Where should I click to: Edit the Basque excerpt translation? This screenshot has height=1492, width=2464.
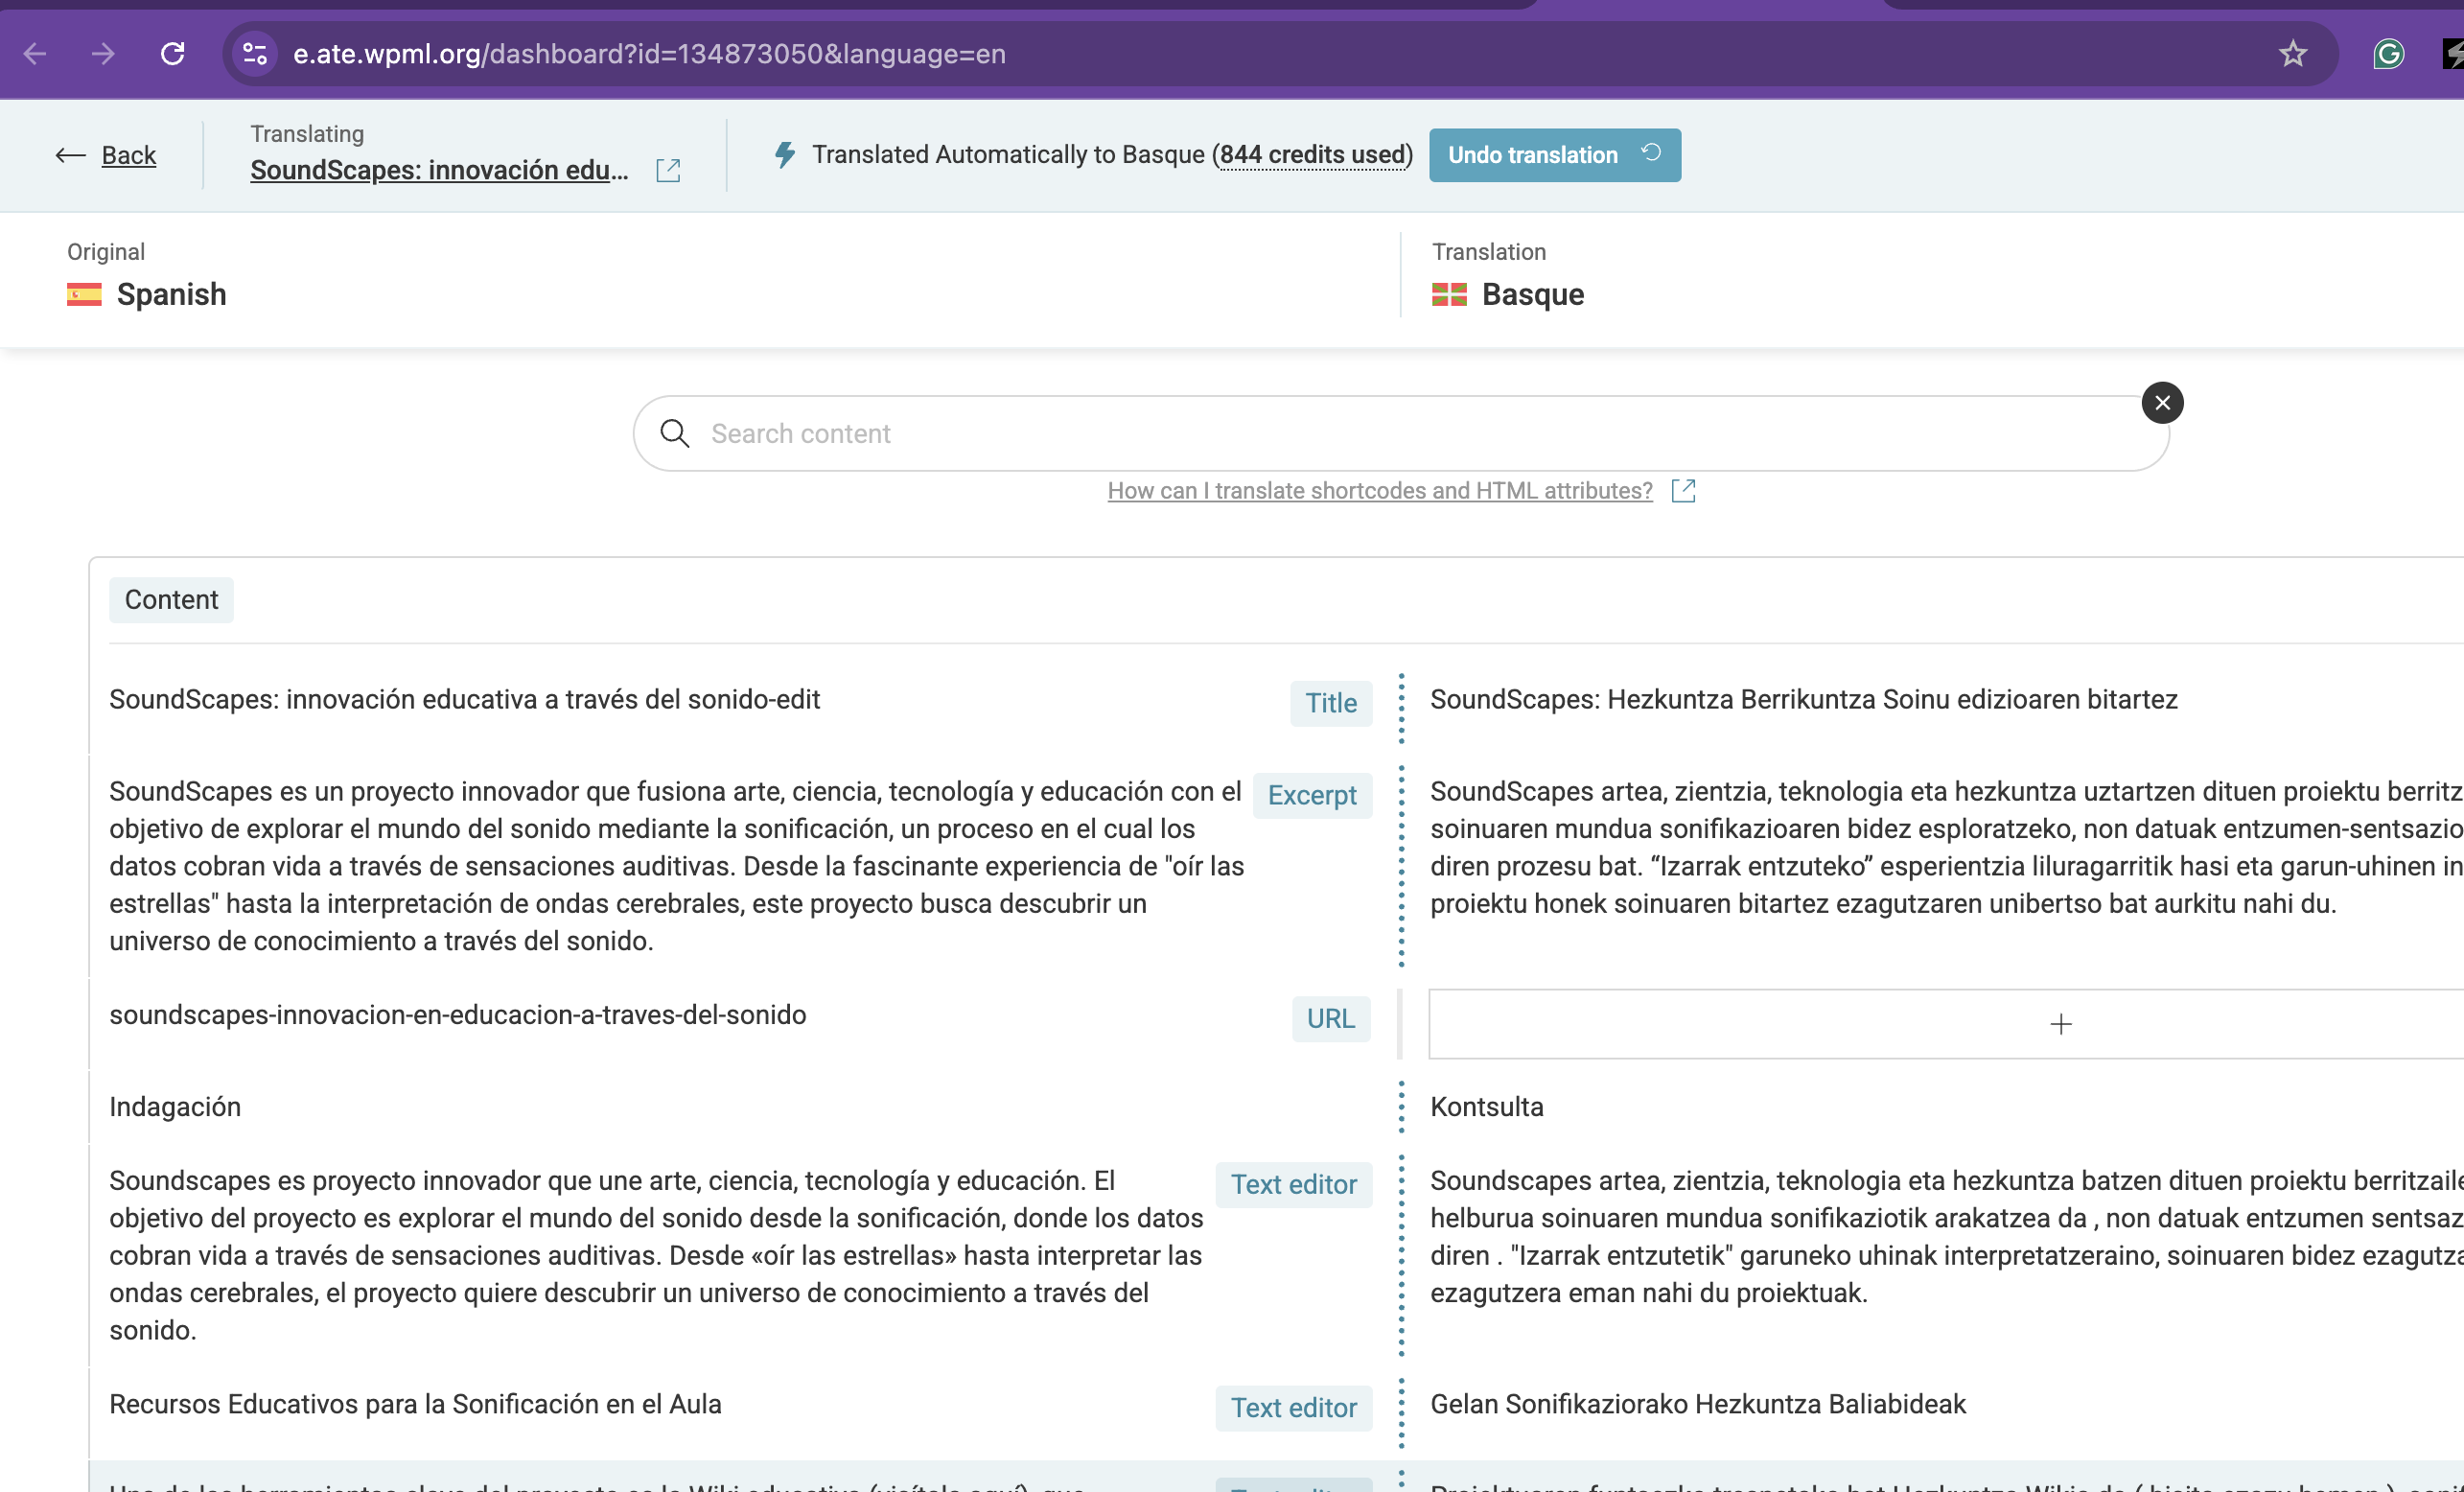point(1946,847)
